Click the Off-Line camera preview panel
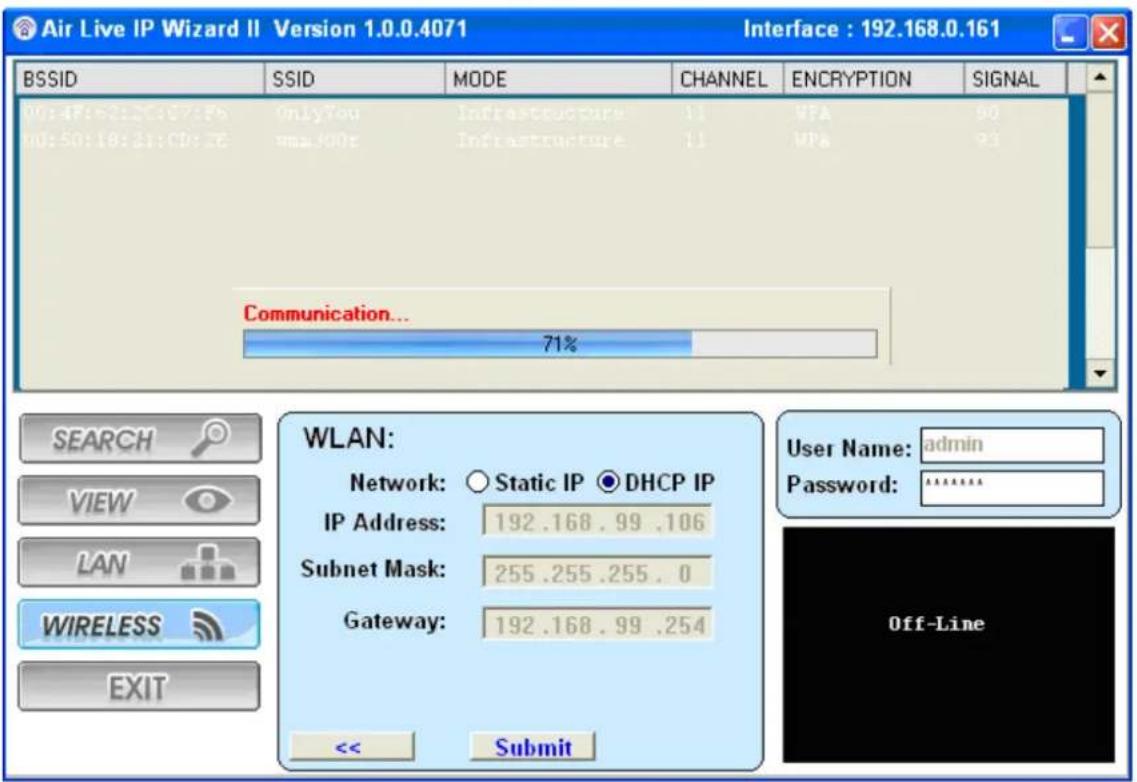 948,644
